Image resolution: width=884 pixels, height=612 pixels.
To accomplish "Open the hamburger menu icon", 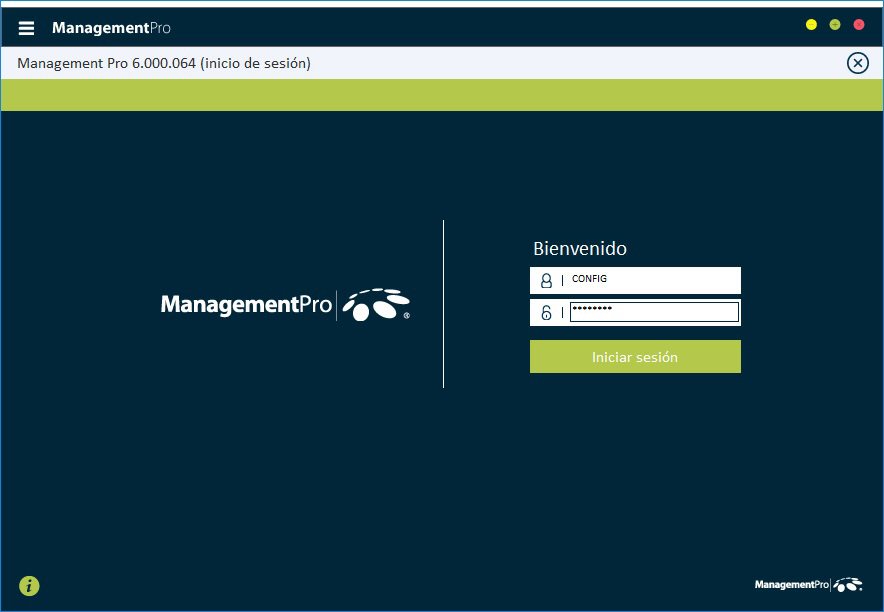I will coord(26,28).
